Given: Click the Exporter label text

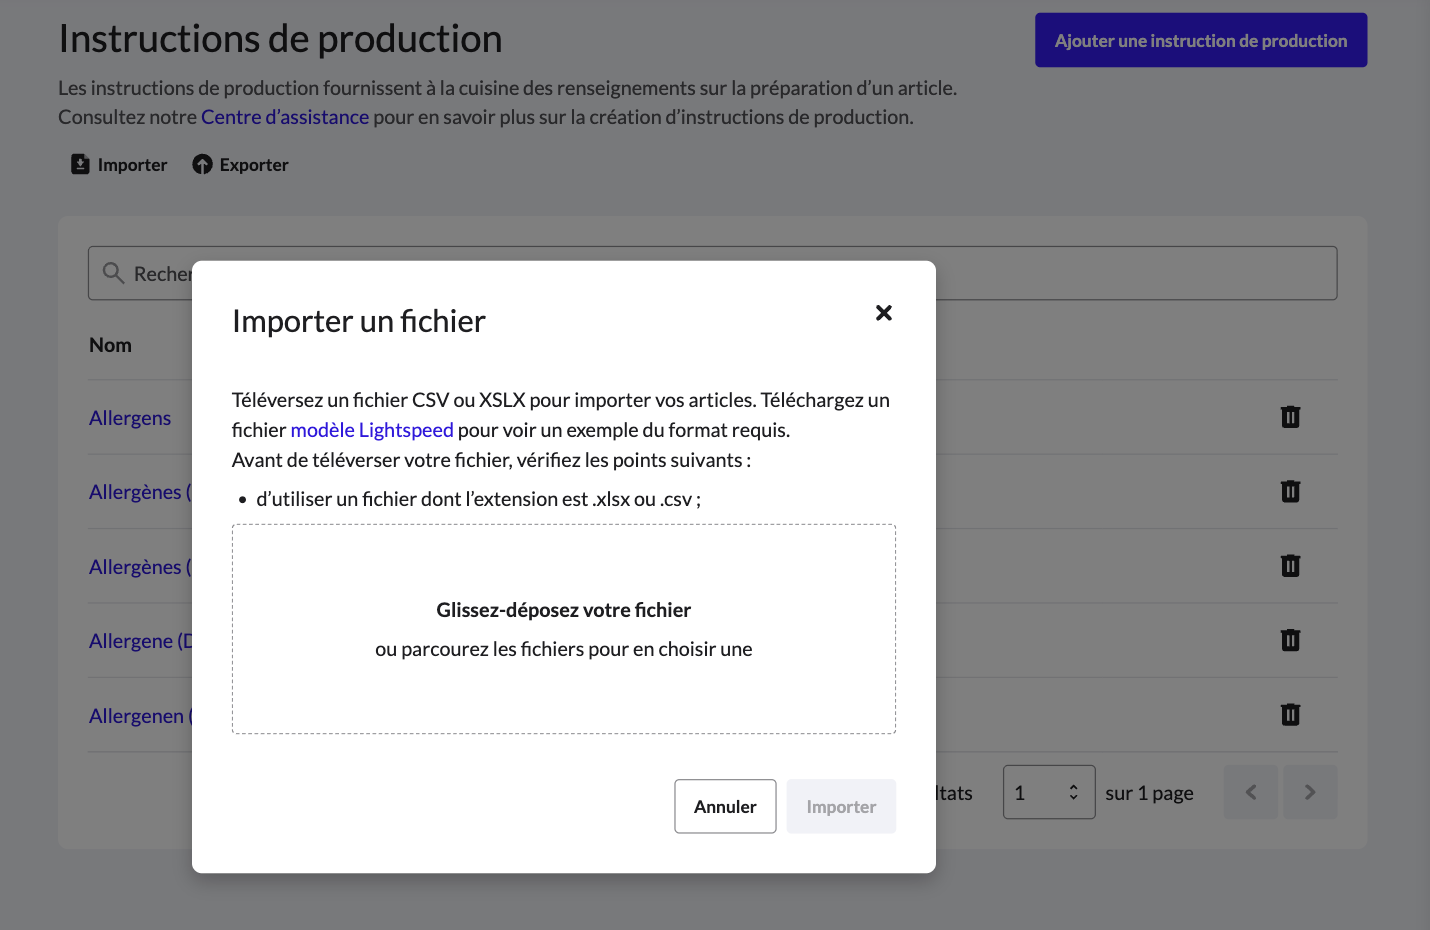Looking at the screenshot, I should point(254,165).
